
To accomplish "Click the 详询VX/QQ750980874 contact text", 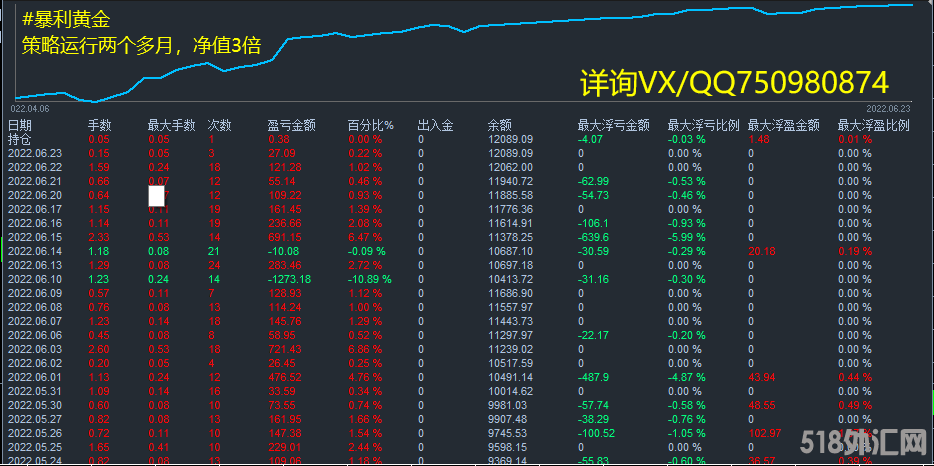I will 734,82.
